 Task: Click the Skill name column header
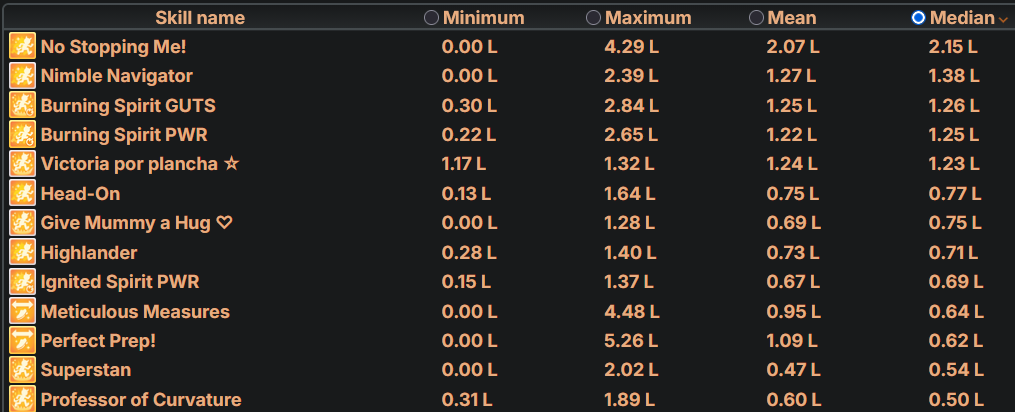pos(200,18)
